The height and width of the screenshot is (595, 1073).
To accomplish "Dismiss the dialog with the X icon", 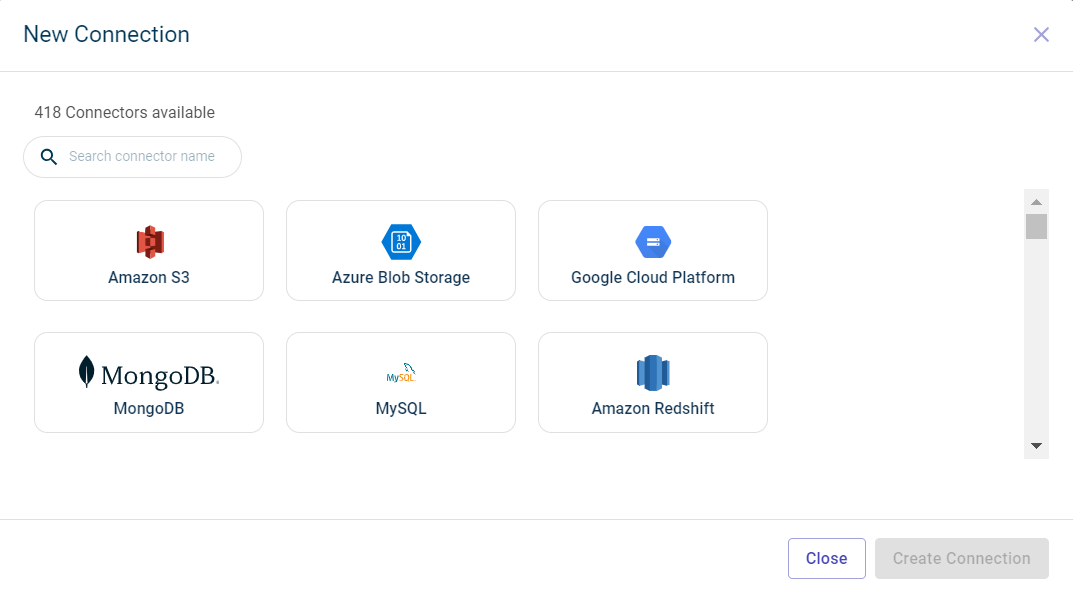I will coord(1041,35).
